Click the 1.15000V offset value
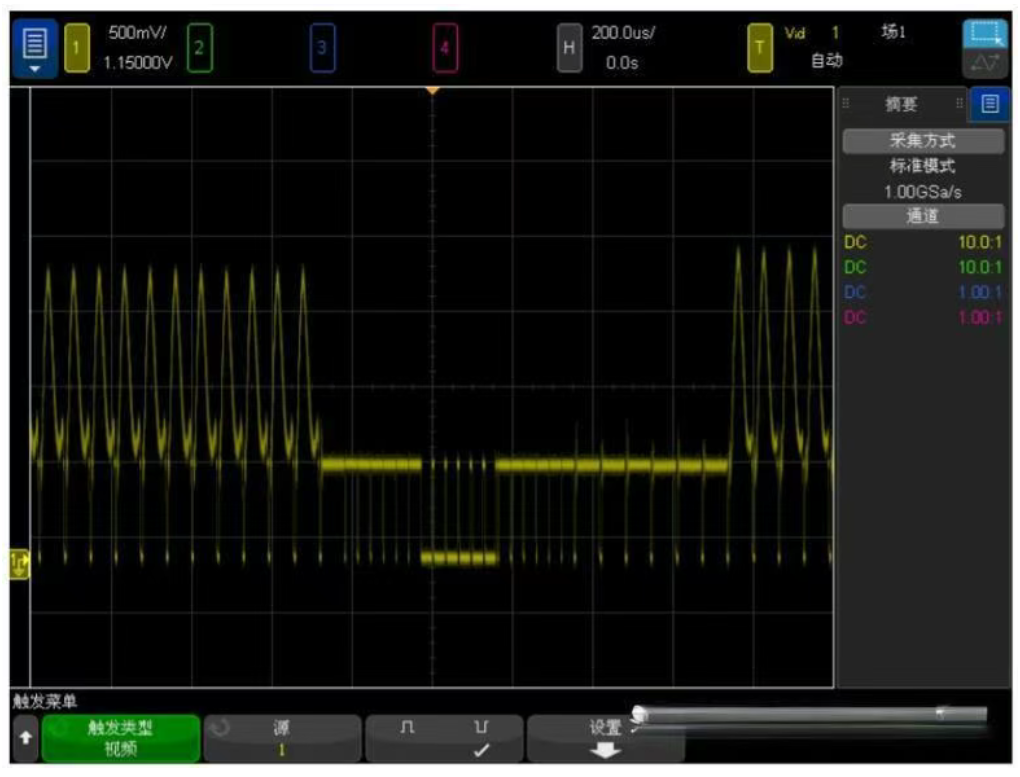The width and height of the screenshot is (1020, 777). point(138,63)
